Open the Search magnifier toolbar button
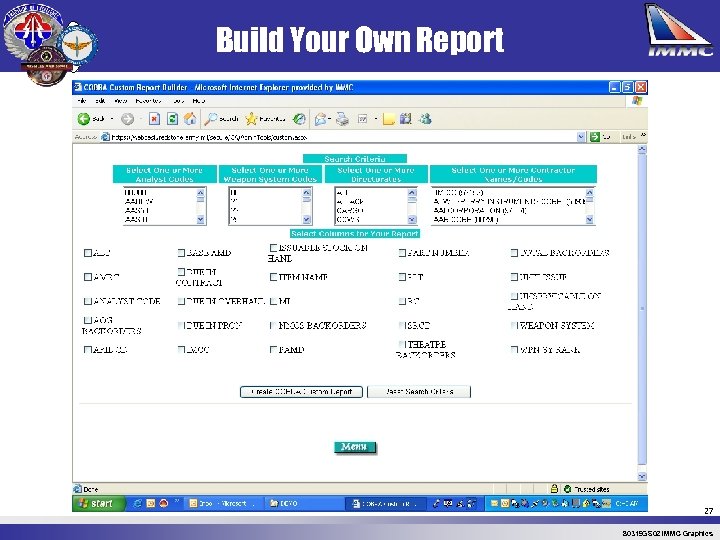This screenshot has height=540, width=720. point(222,119)
